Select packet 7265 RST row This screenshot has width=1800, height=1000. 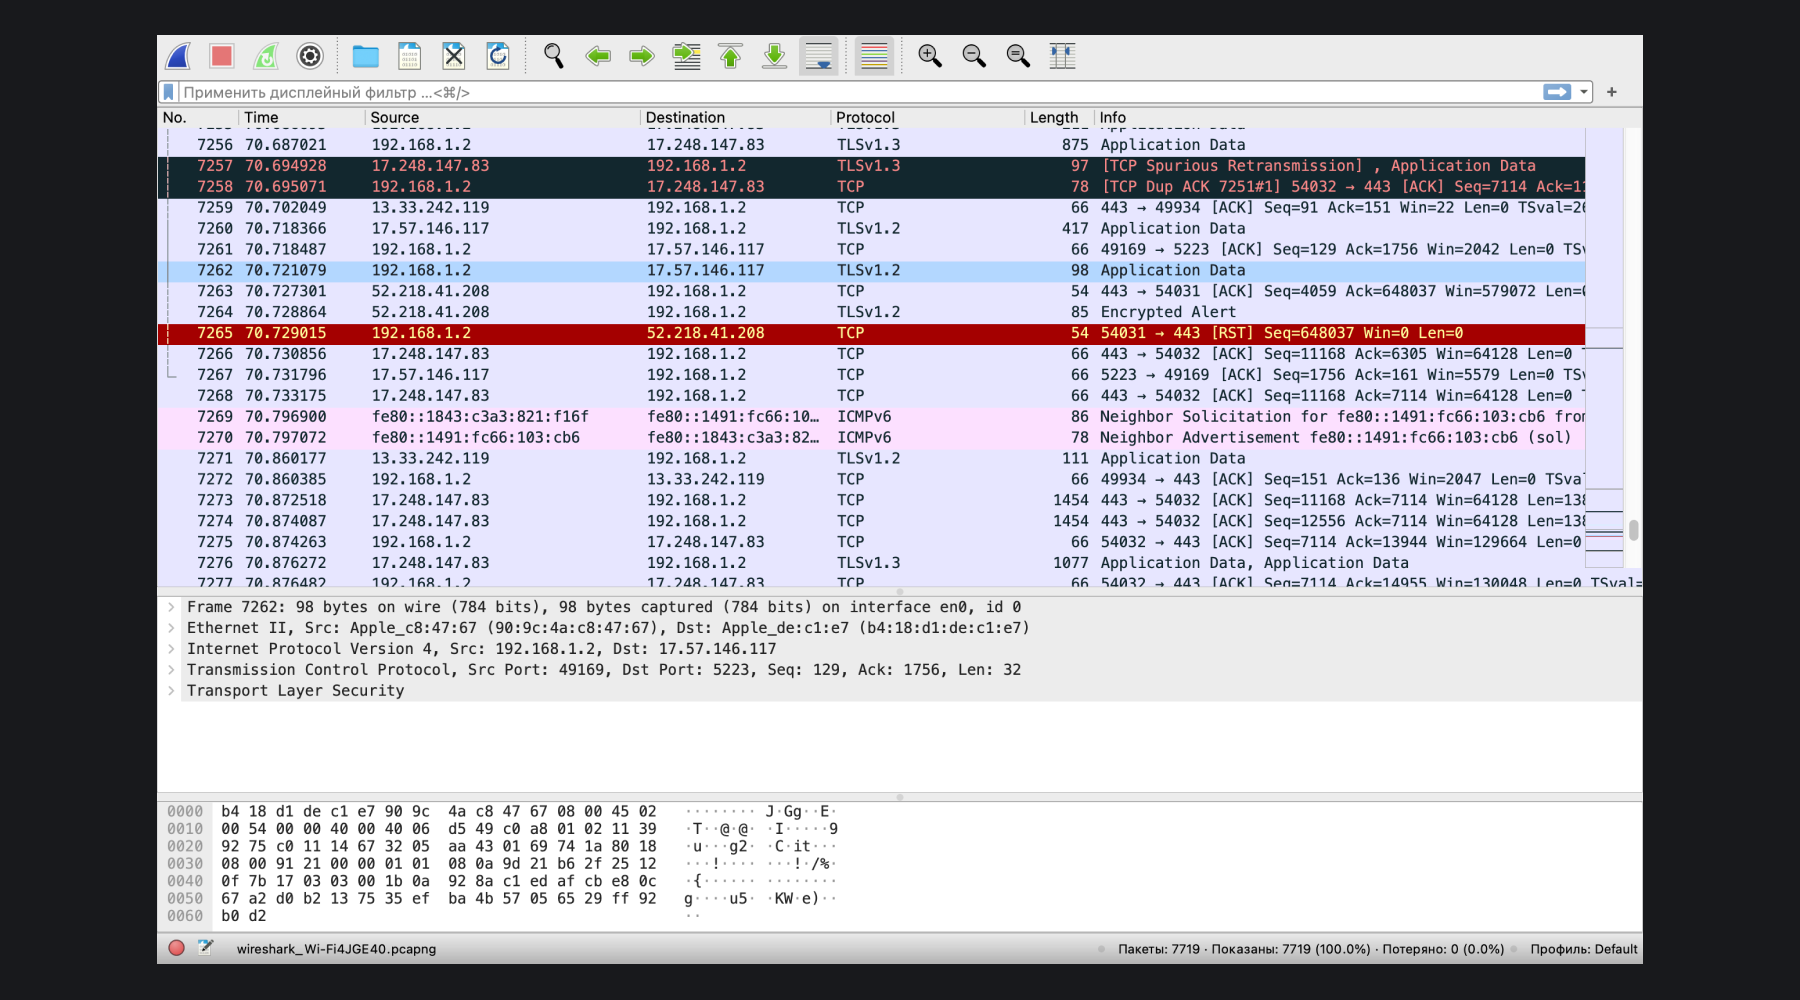(x=871, y=333)
